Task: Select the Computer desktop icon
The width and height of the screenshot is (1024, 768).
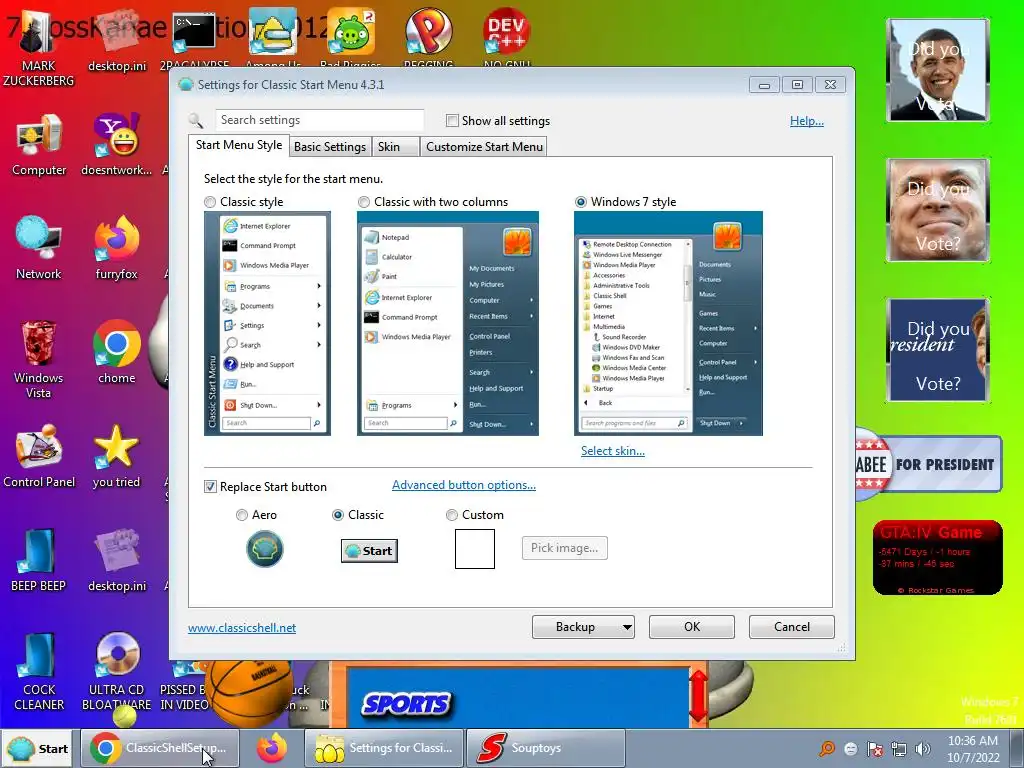Action: tap(39, 145)
